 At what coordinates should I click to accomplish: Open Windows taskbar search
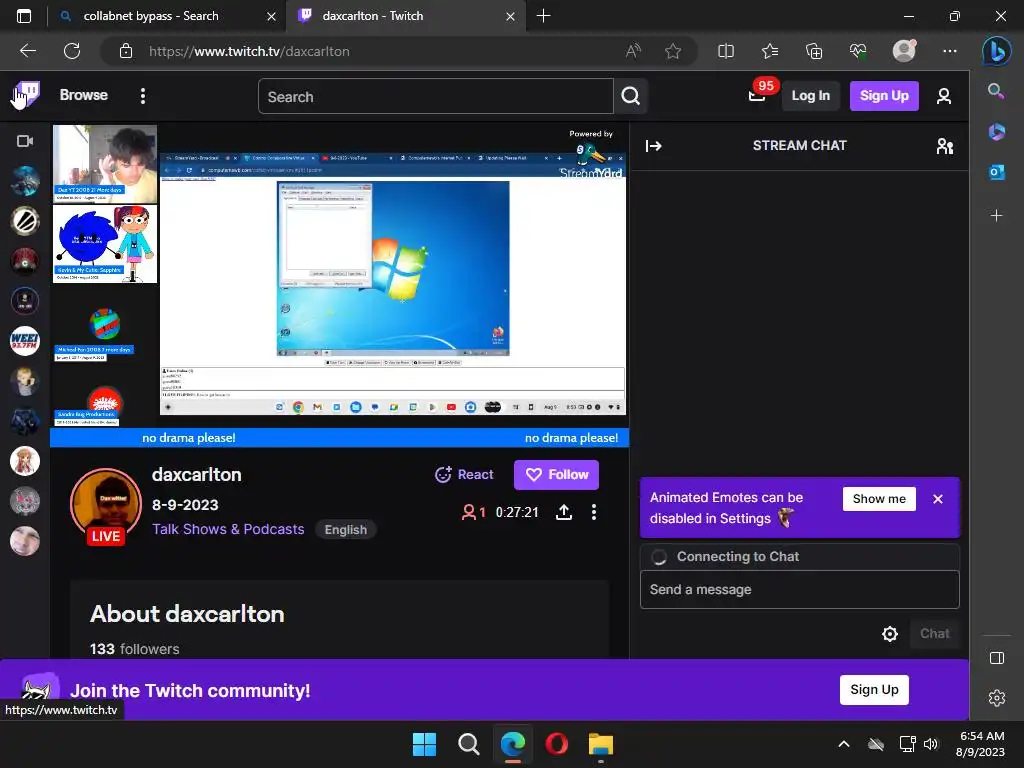468,744
